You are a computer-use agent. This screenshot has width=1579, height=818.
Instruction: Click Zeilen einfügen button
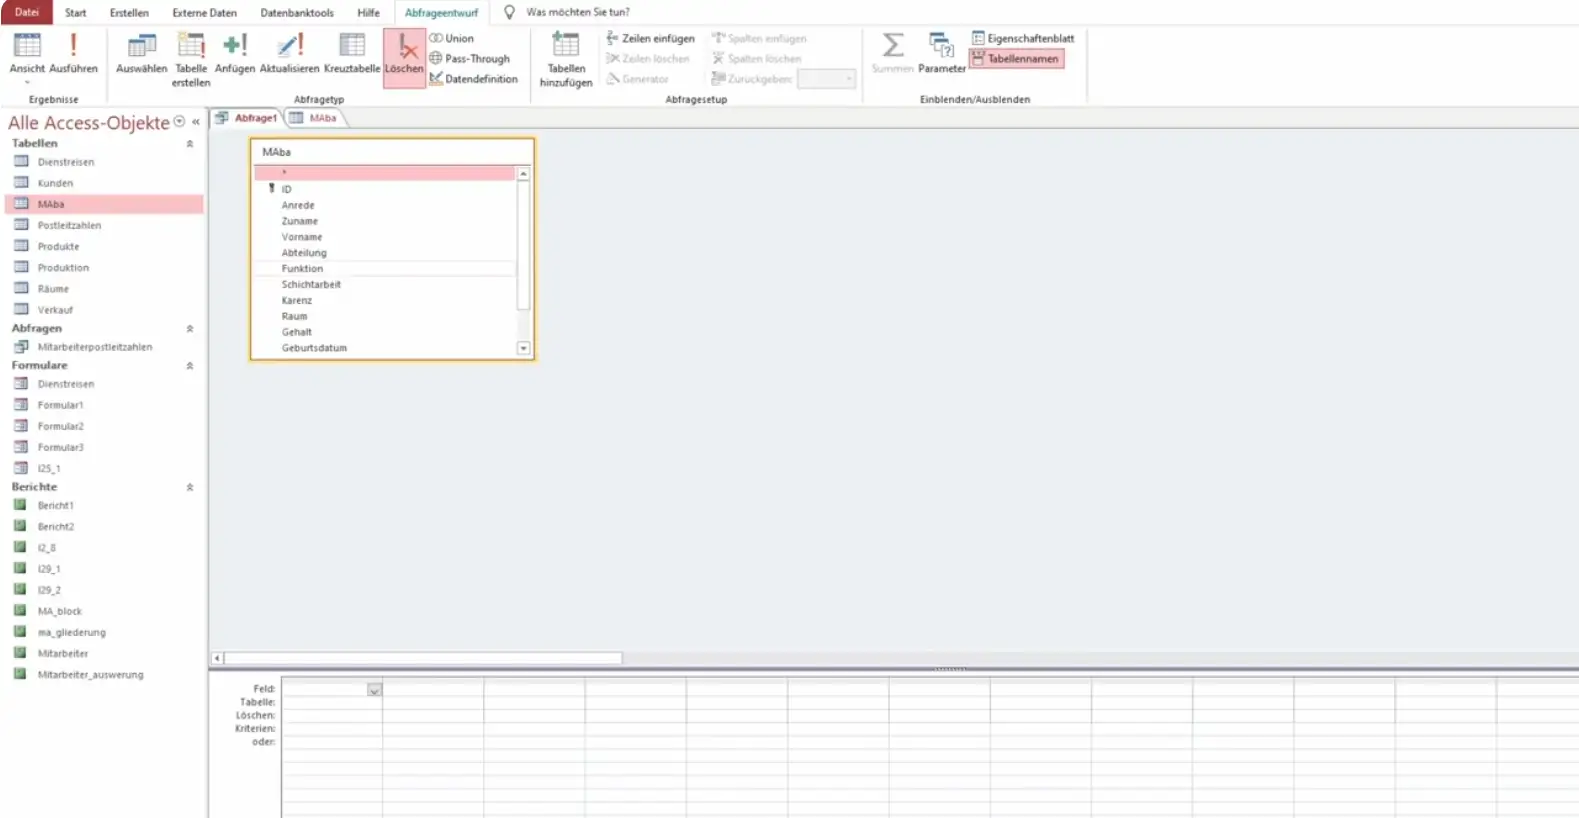pyautogui.click(x=650, y=38)
